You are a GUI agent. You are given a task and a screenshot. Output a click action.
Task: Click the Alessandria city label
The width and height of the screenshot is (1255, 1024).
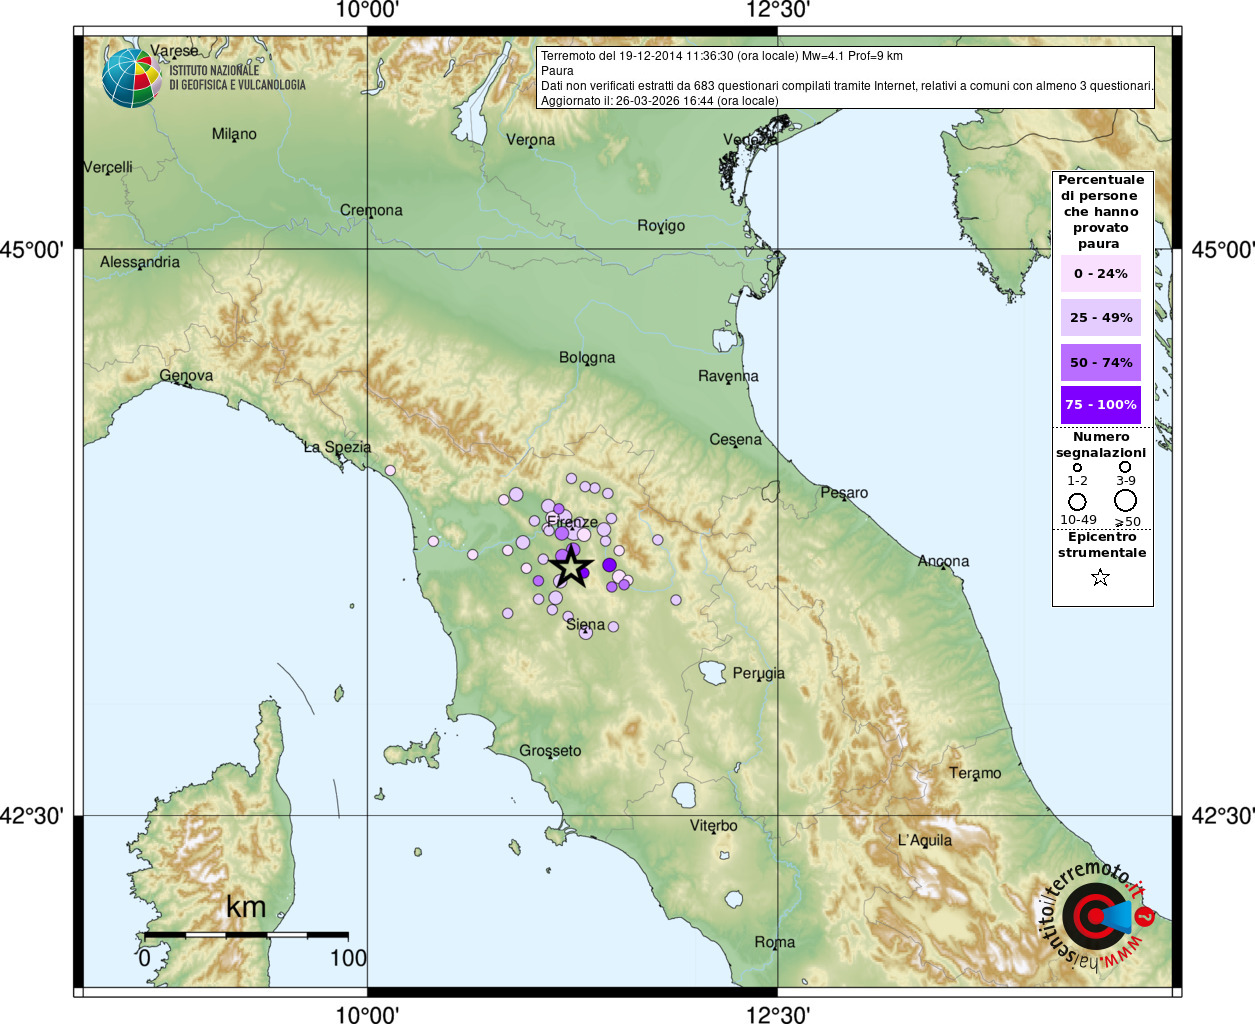[140, 262]
